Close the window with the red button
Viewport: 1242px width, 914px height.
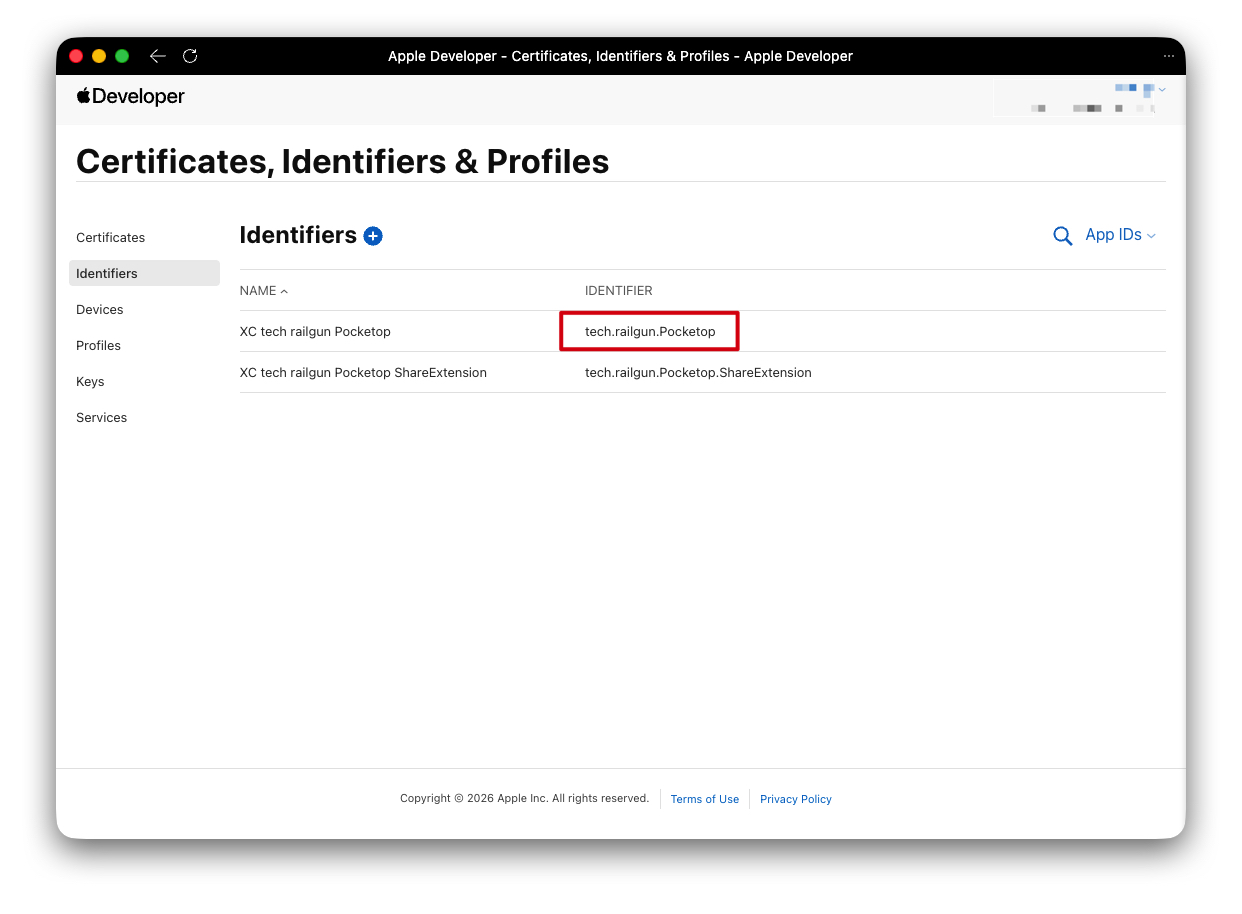(76, 56)
